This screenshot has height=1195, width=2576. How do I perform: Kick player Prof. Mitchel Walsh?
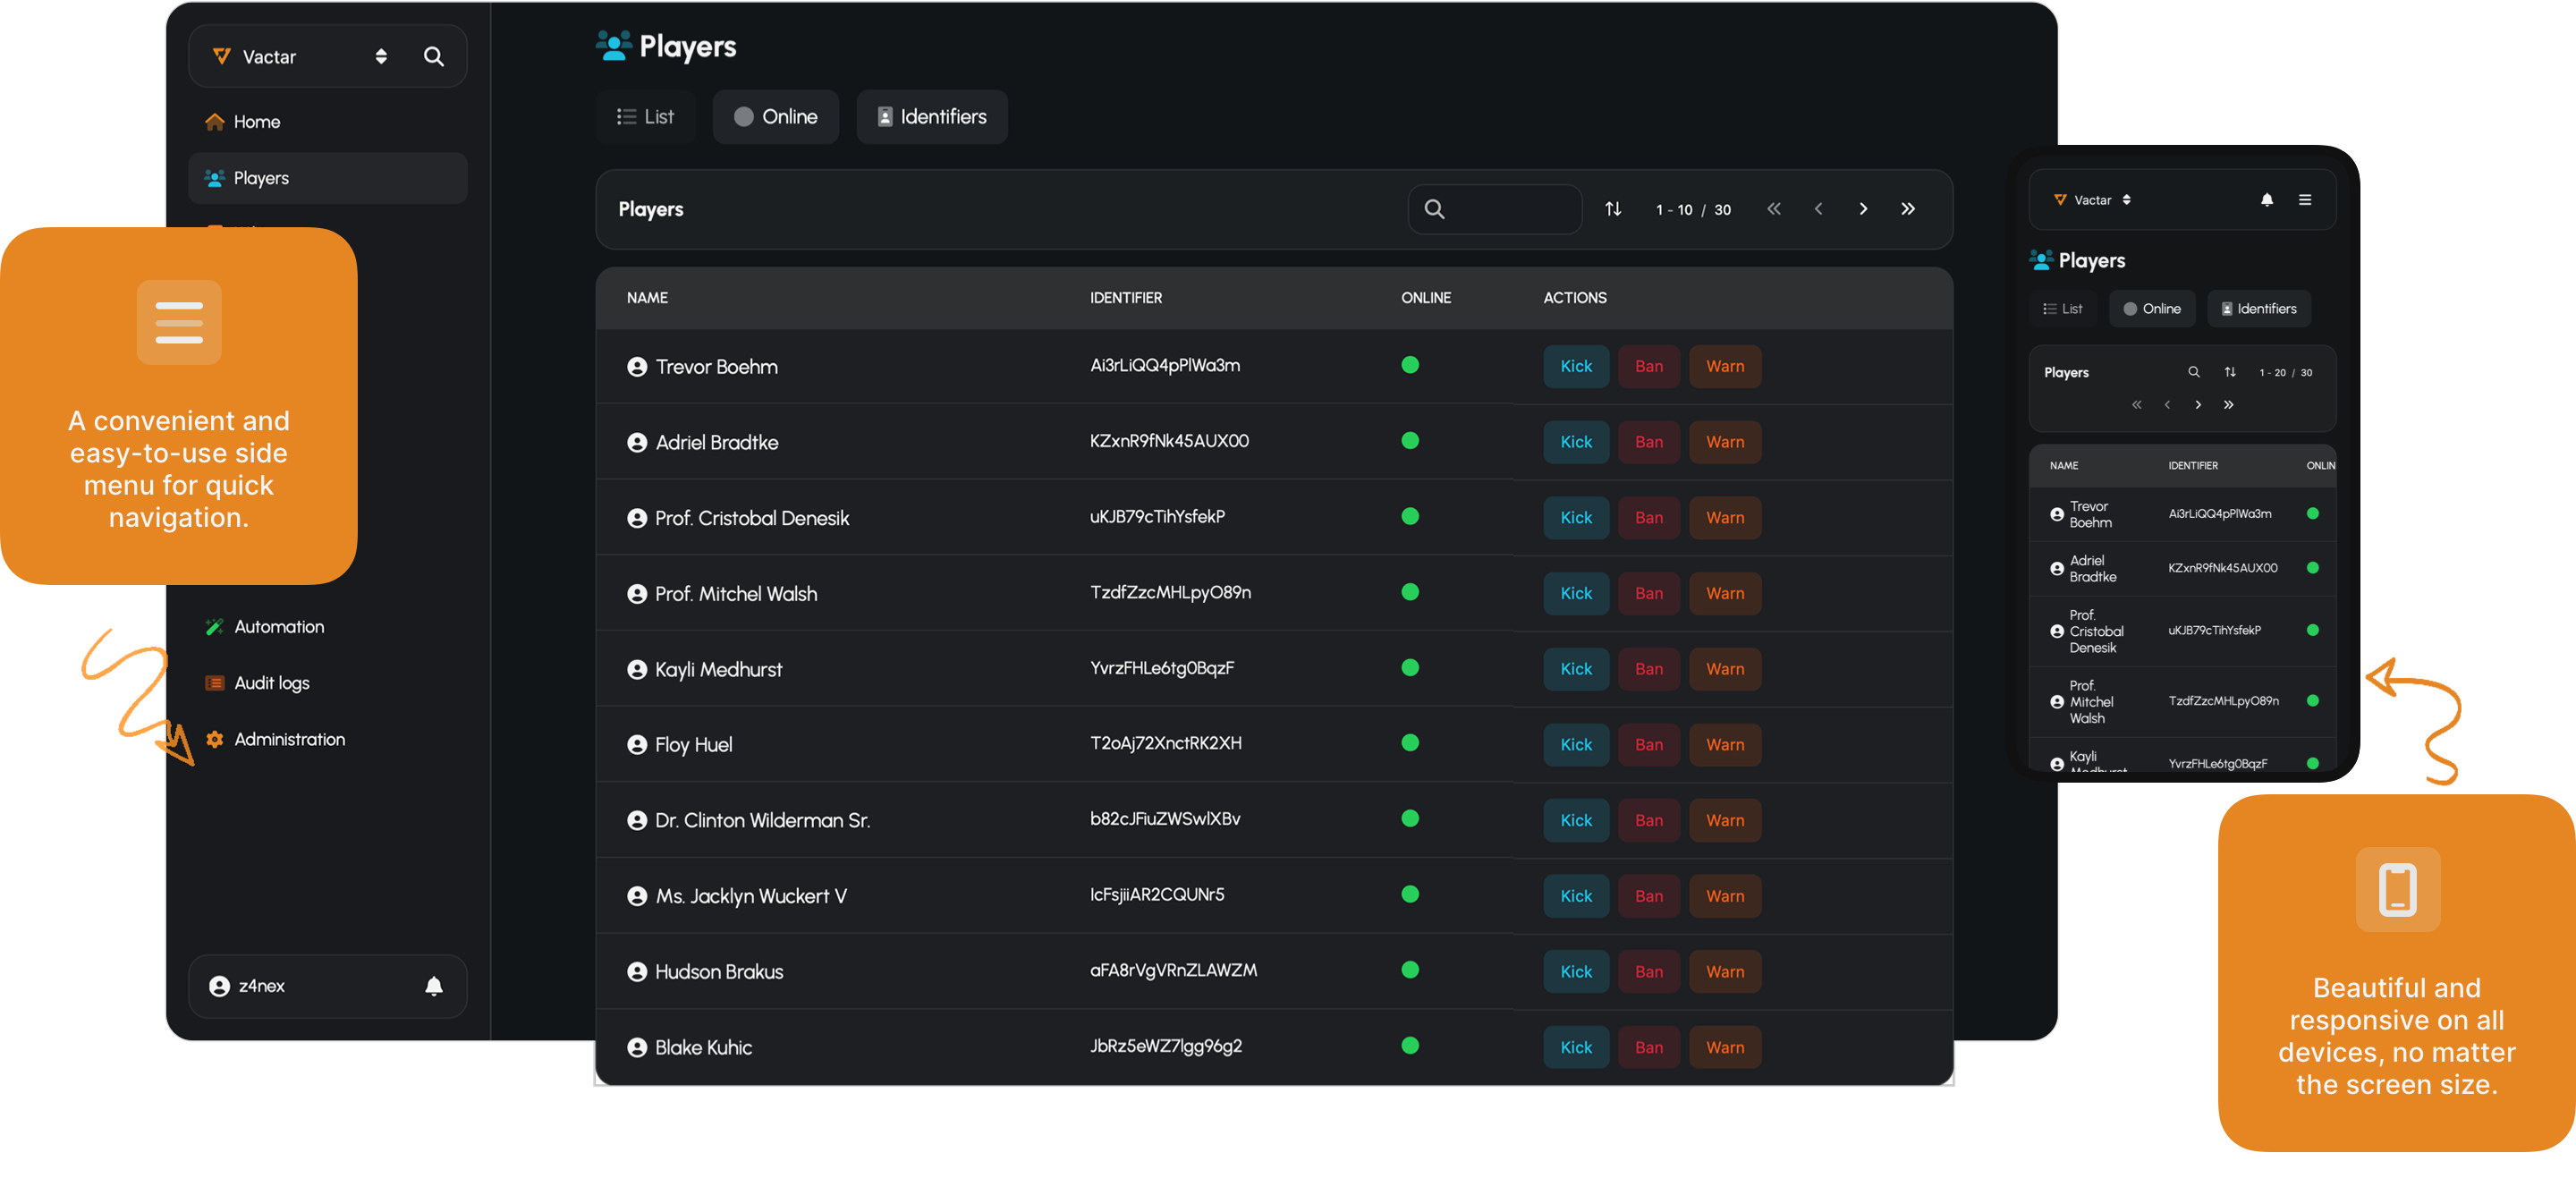tap(1576, 593)
